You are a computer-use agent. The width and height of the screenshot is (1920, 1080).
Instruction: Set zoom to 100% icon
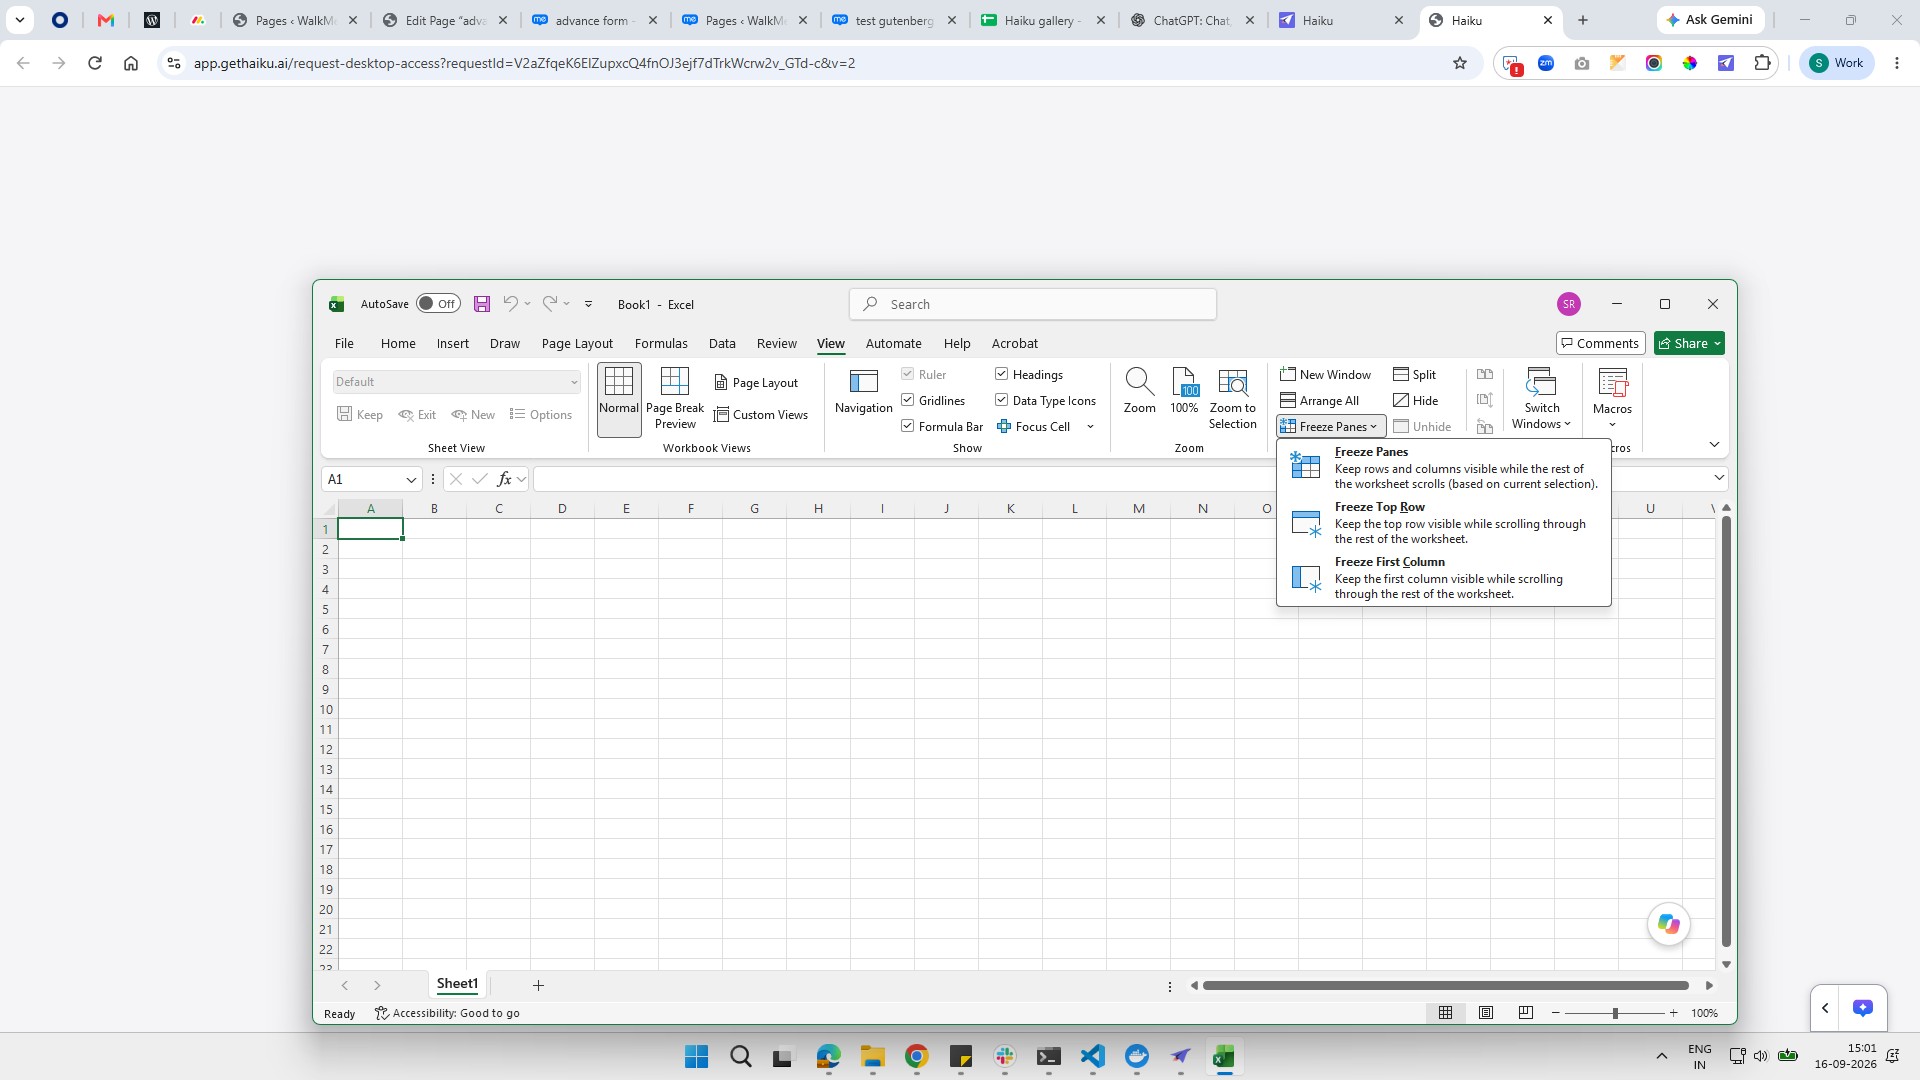[x=1184, y=392]
